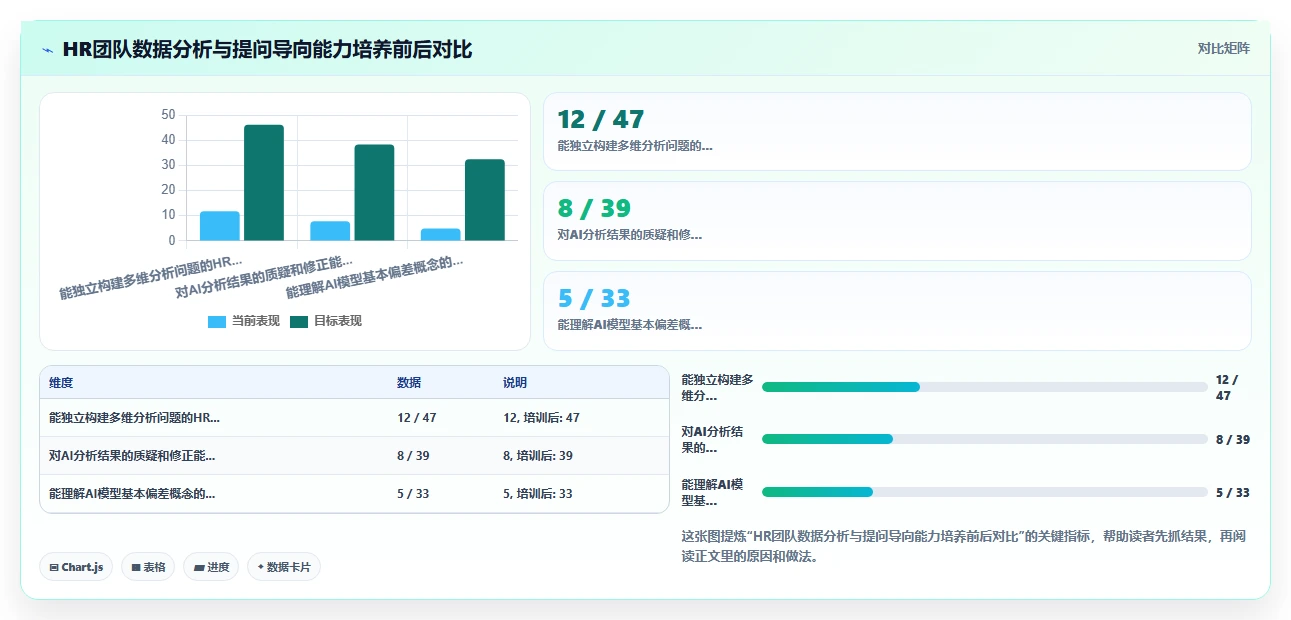Toggle the 目标表现 legend swatch
Image resolution: width=1291 pixels, height=620 pixels.
299,321
